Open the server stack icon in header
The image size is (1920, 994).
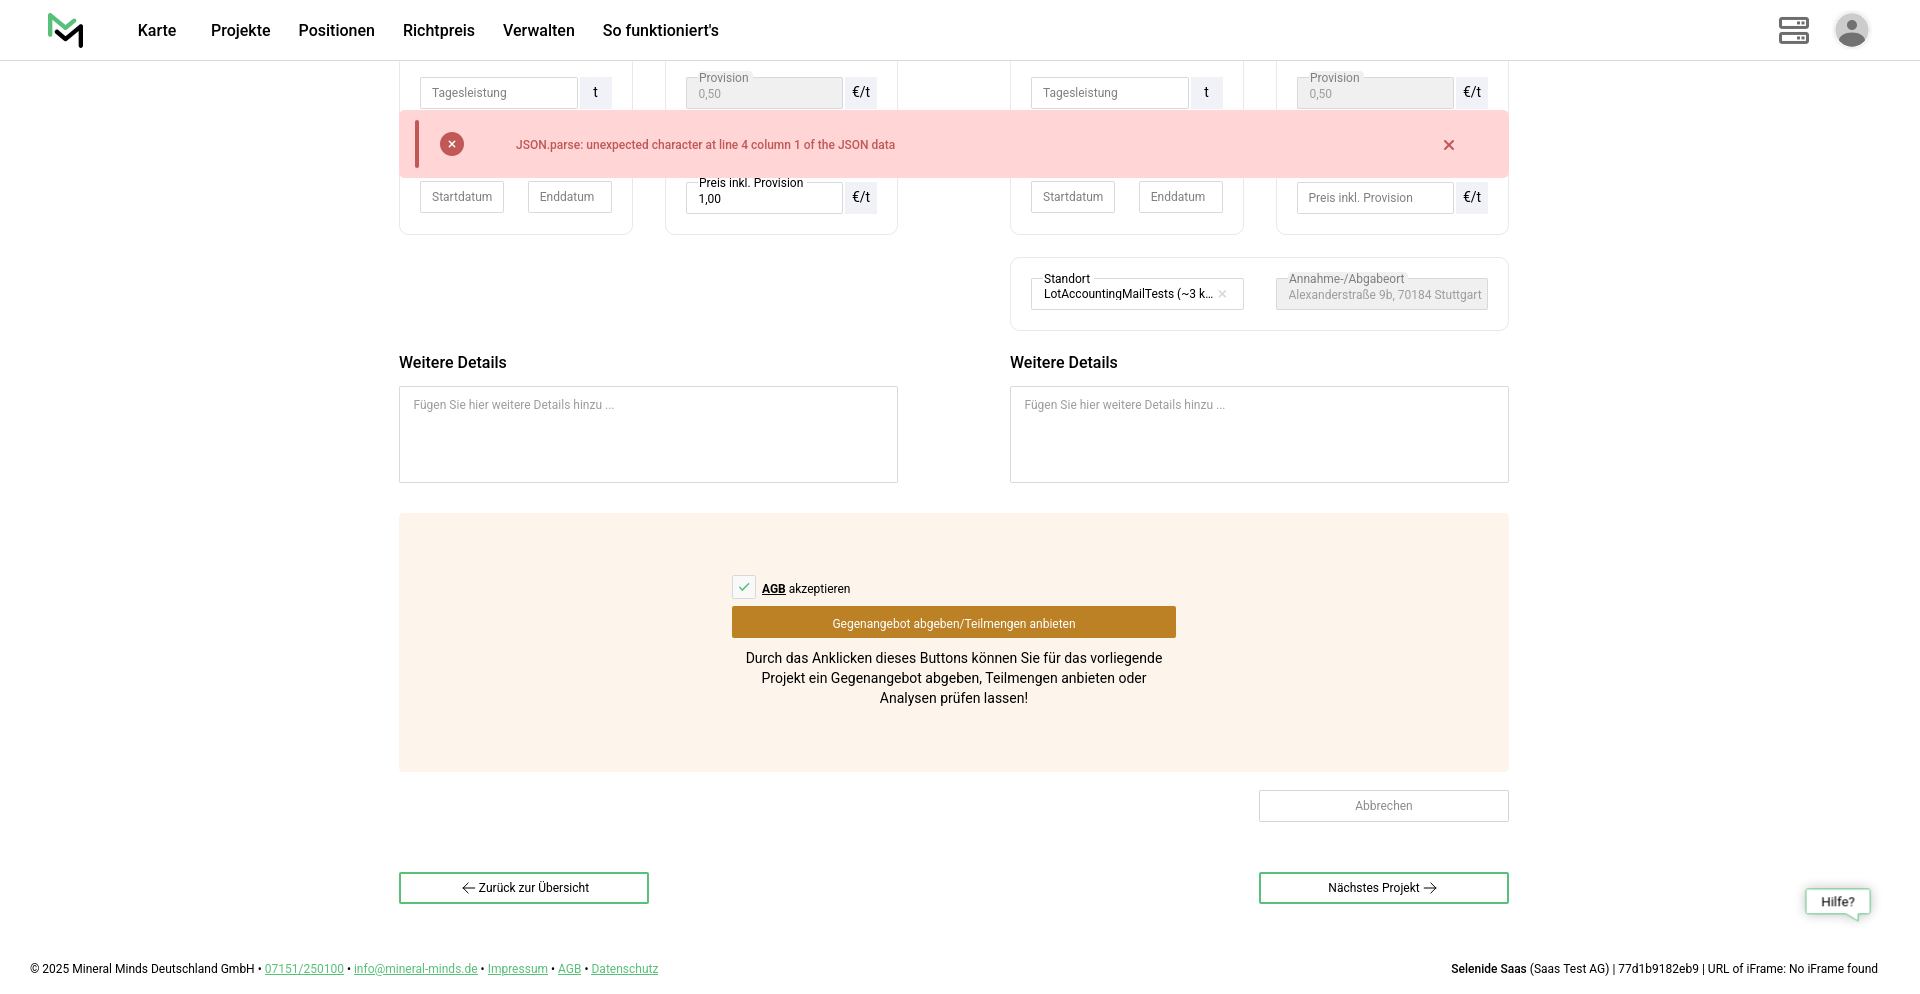[1793, 30]
